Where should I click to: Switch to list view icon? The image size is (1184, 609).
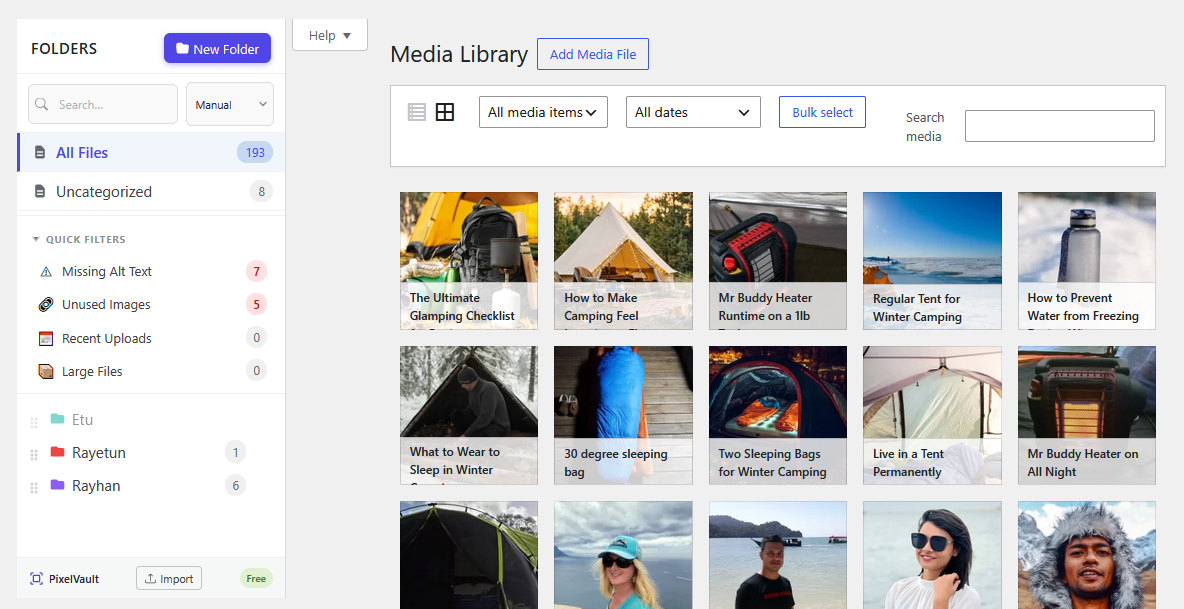pyautogui.click(x=417, y=112)
